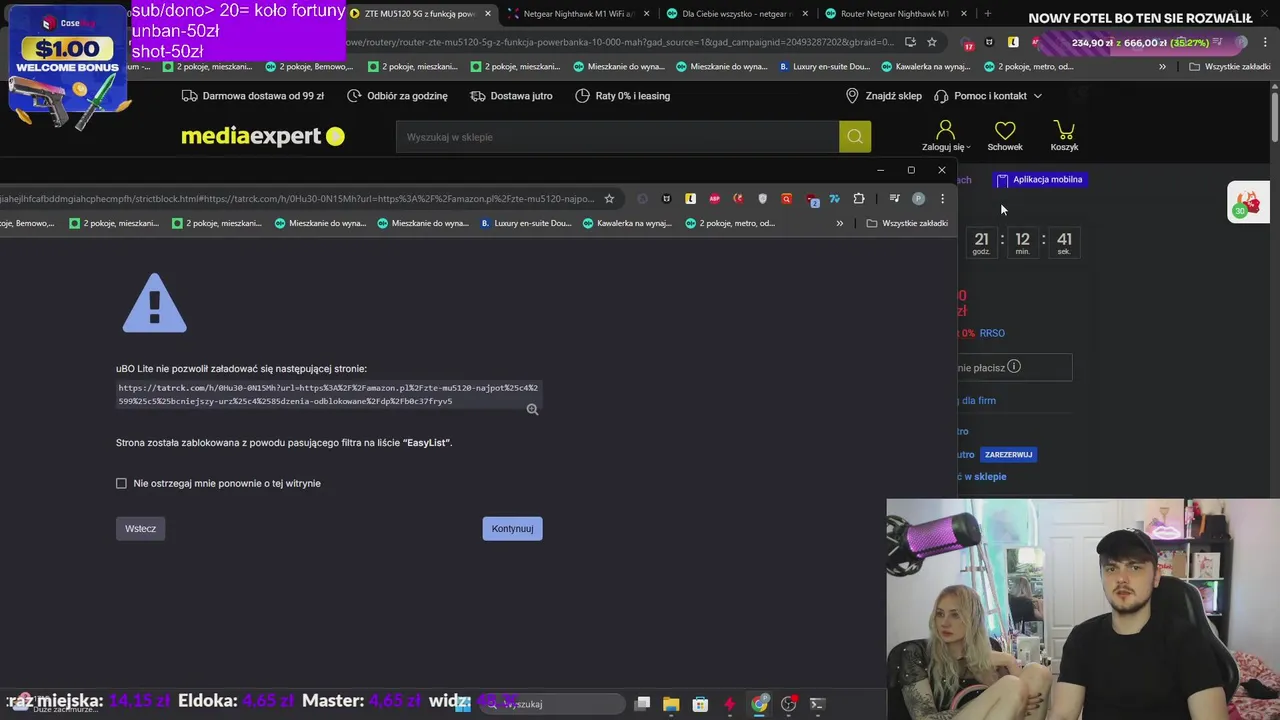Open profile avatar P in front window

918,198
